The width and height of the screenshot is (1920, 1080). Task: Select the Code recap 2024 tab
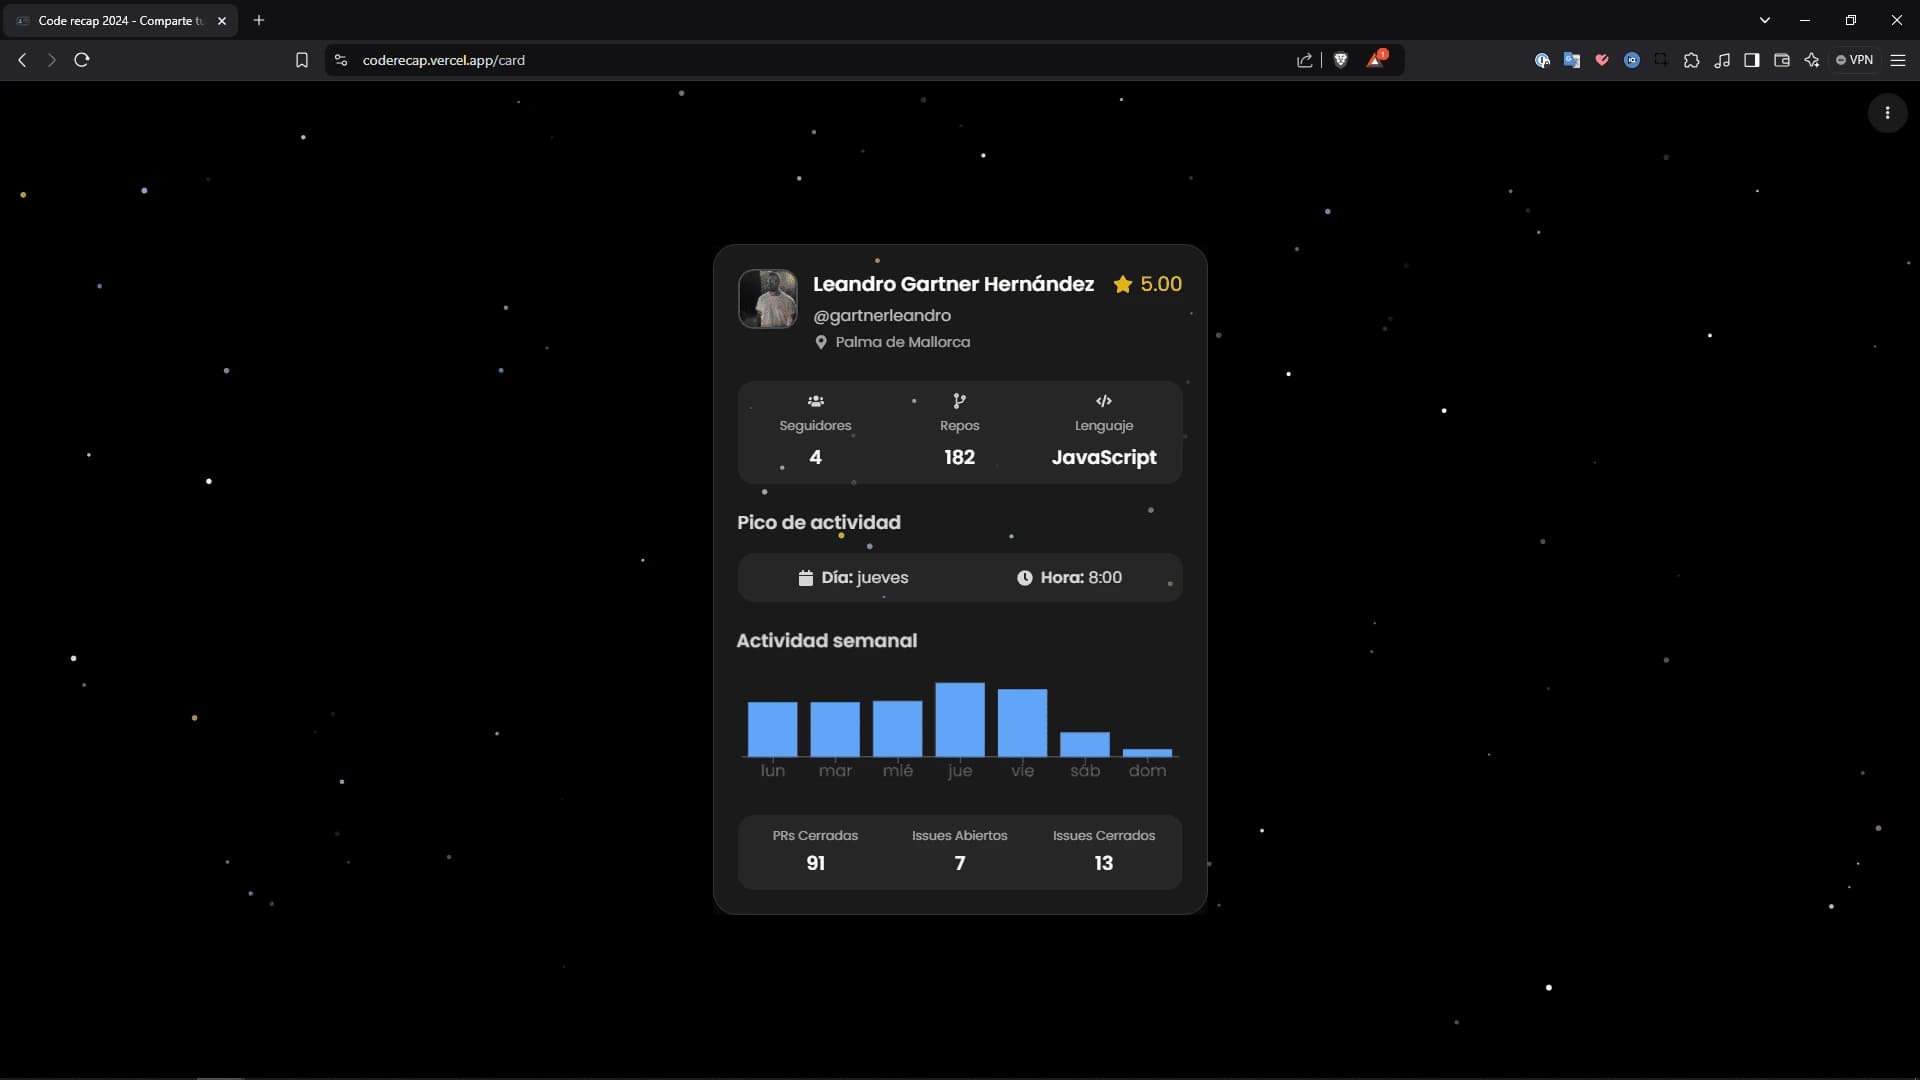[120, 20]
